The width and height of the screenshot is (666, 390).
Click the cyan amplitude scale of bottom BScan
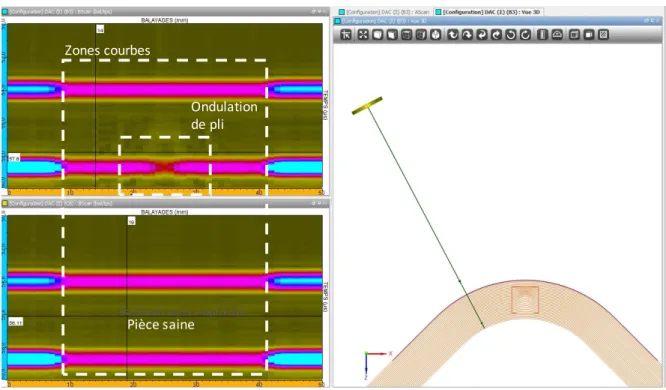(4, 298)
